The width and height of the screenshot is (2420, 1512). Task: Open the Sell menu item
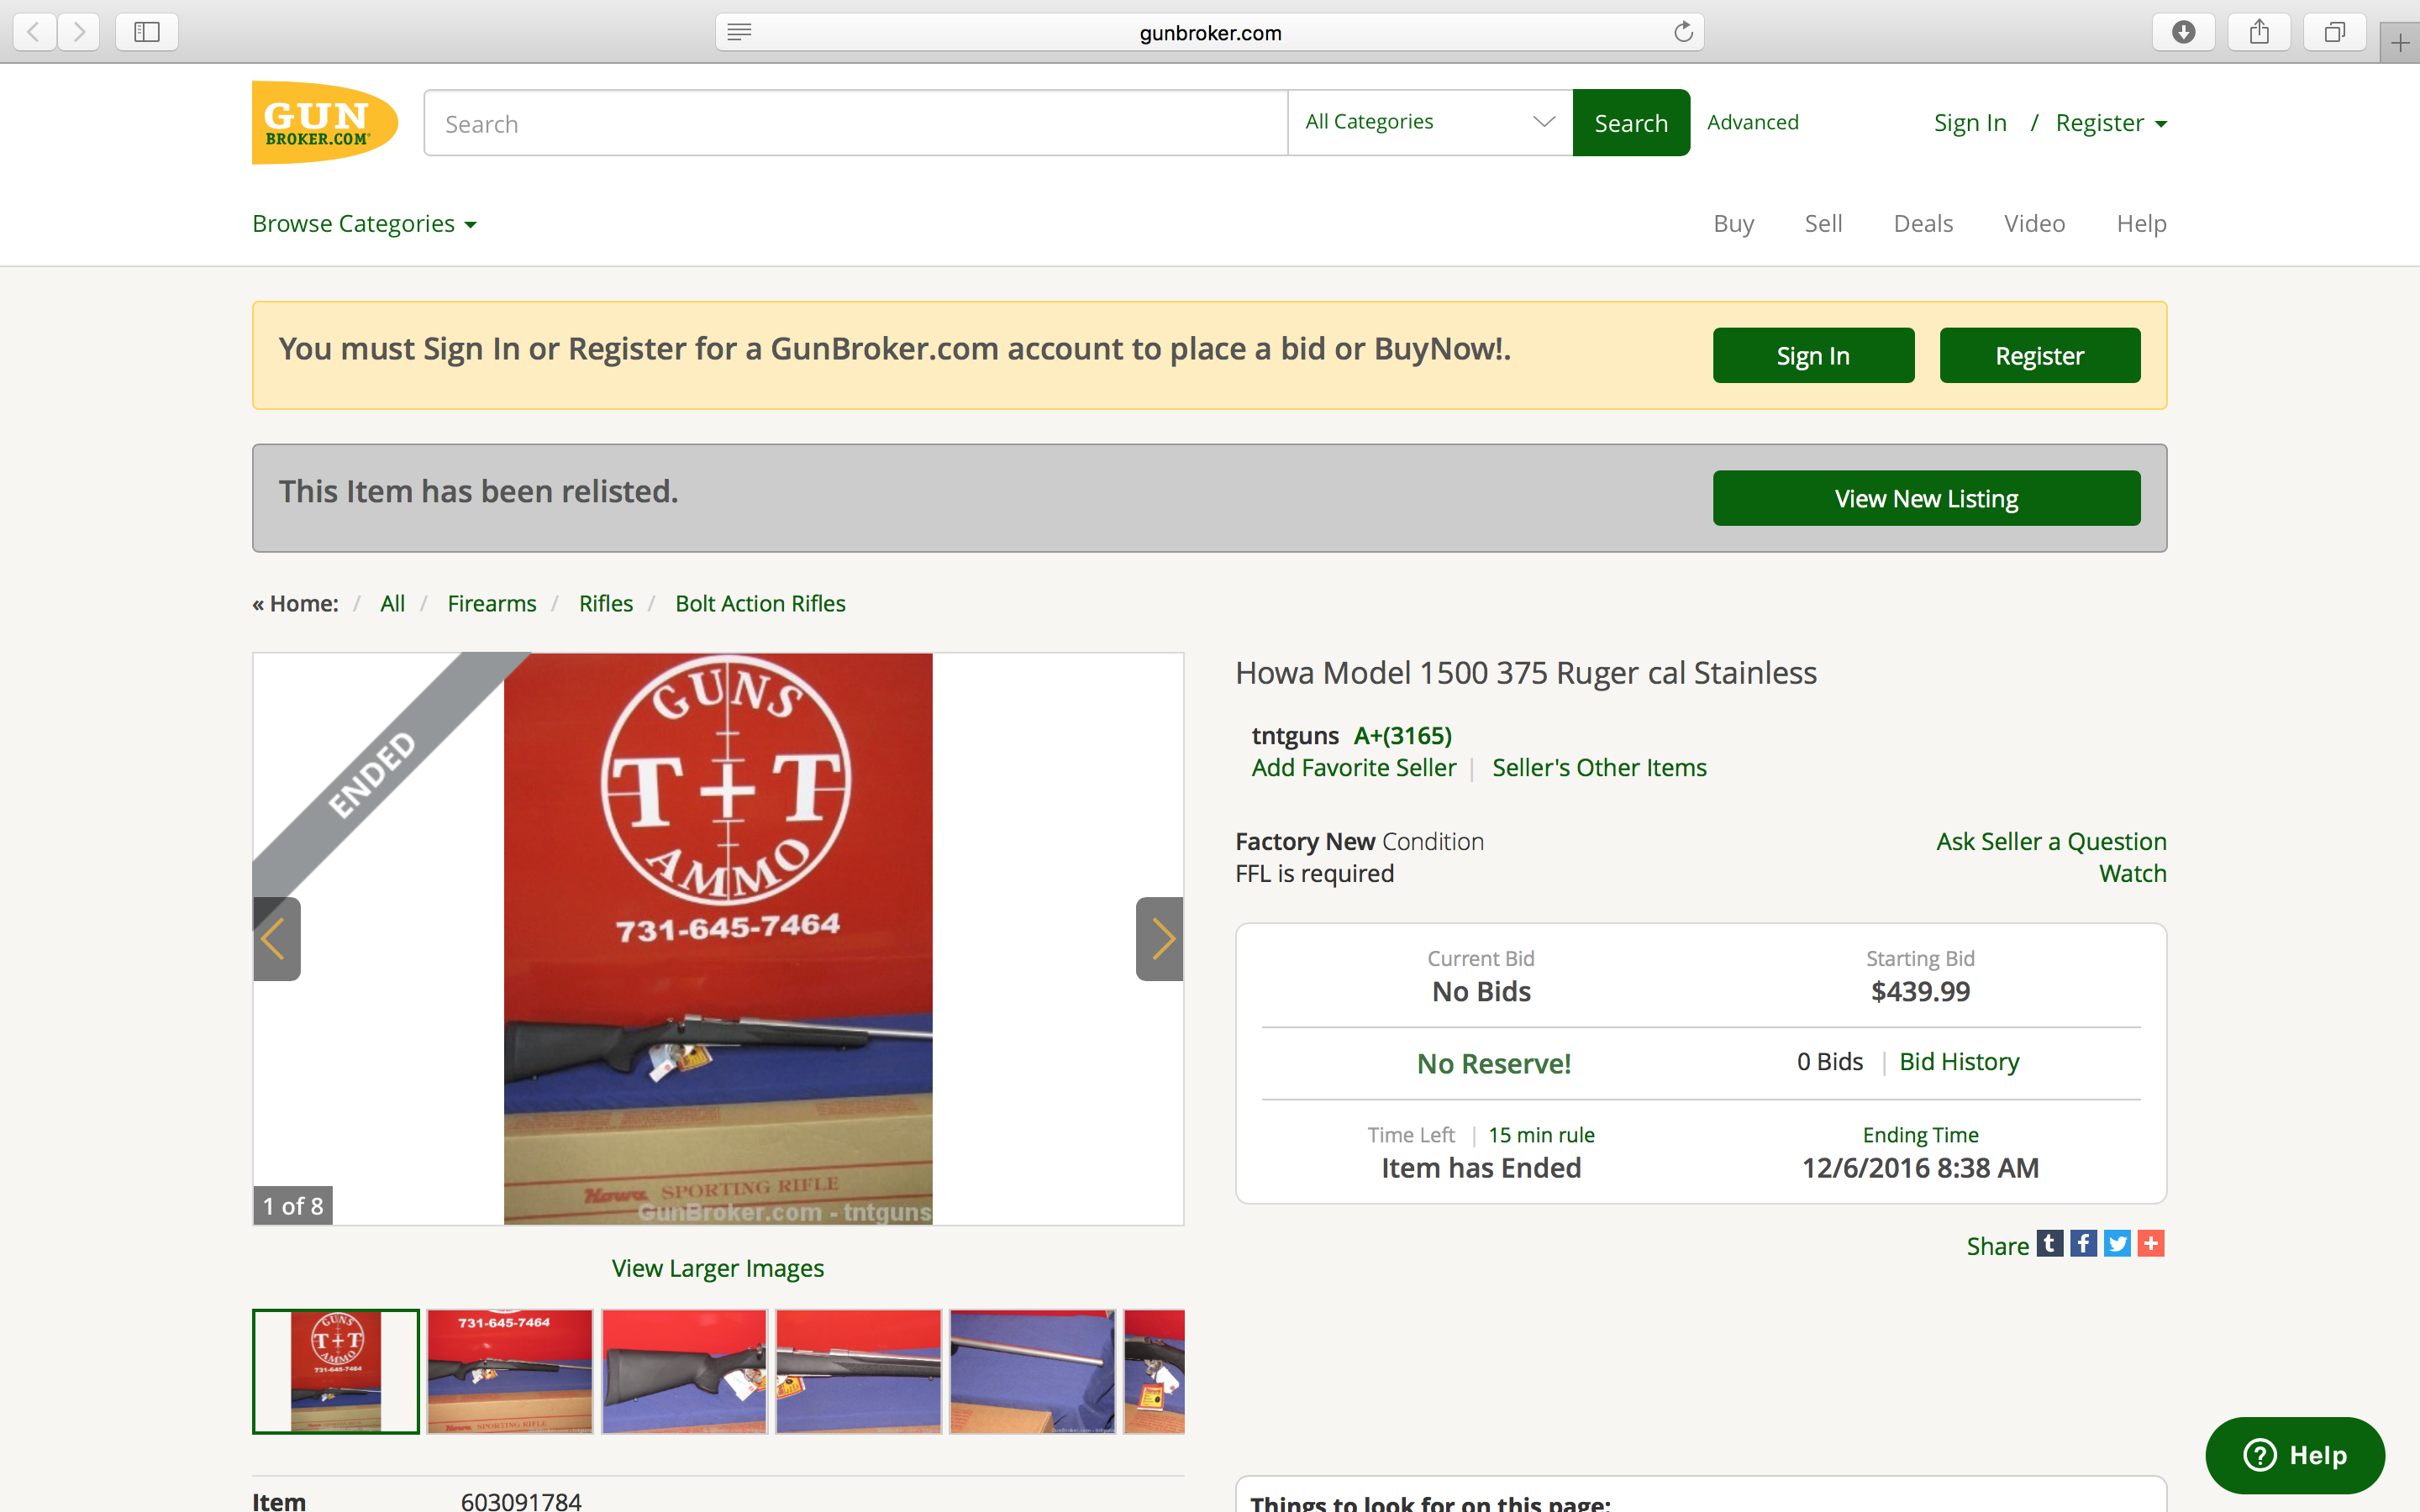point(1823,223)
